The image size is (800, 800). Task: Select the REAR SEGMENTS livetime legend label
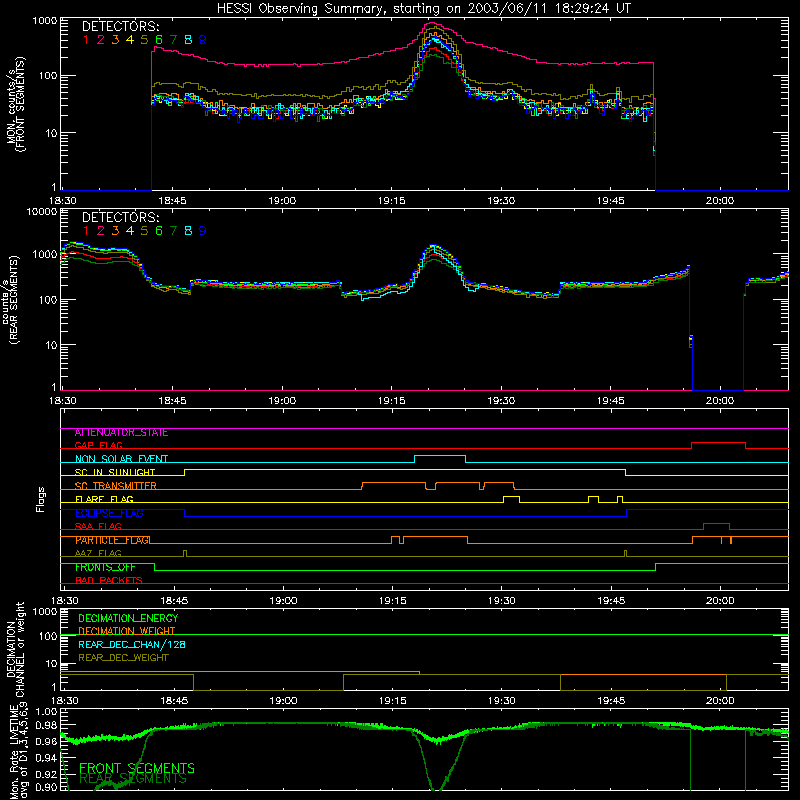coord(133,779)
